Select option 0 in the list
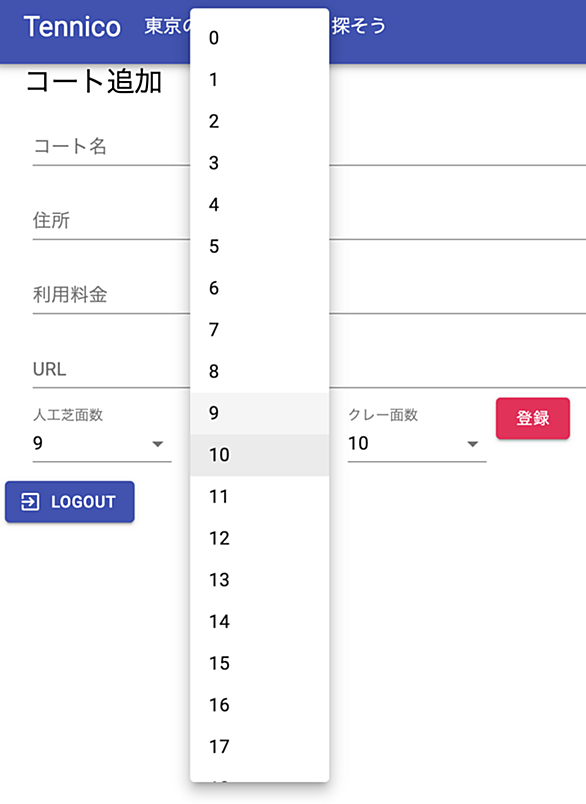This screenshot has width=586, height=804. click(259, 38)
